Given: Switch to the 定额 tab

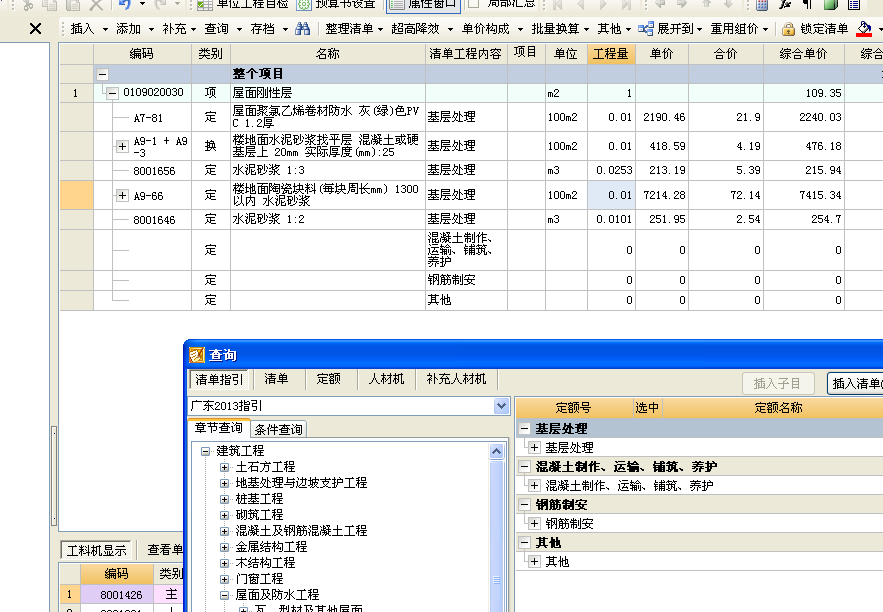Looking at the screenshot, I should pos(328,379).
